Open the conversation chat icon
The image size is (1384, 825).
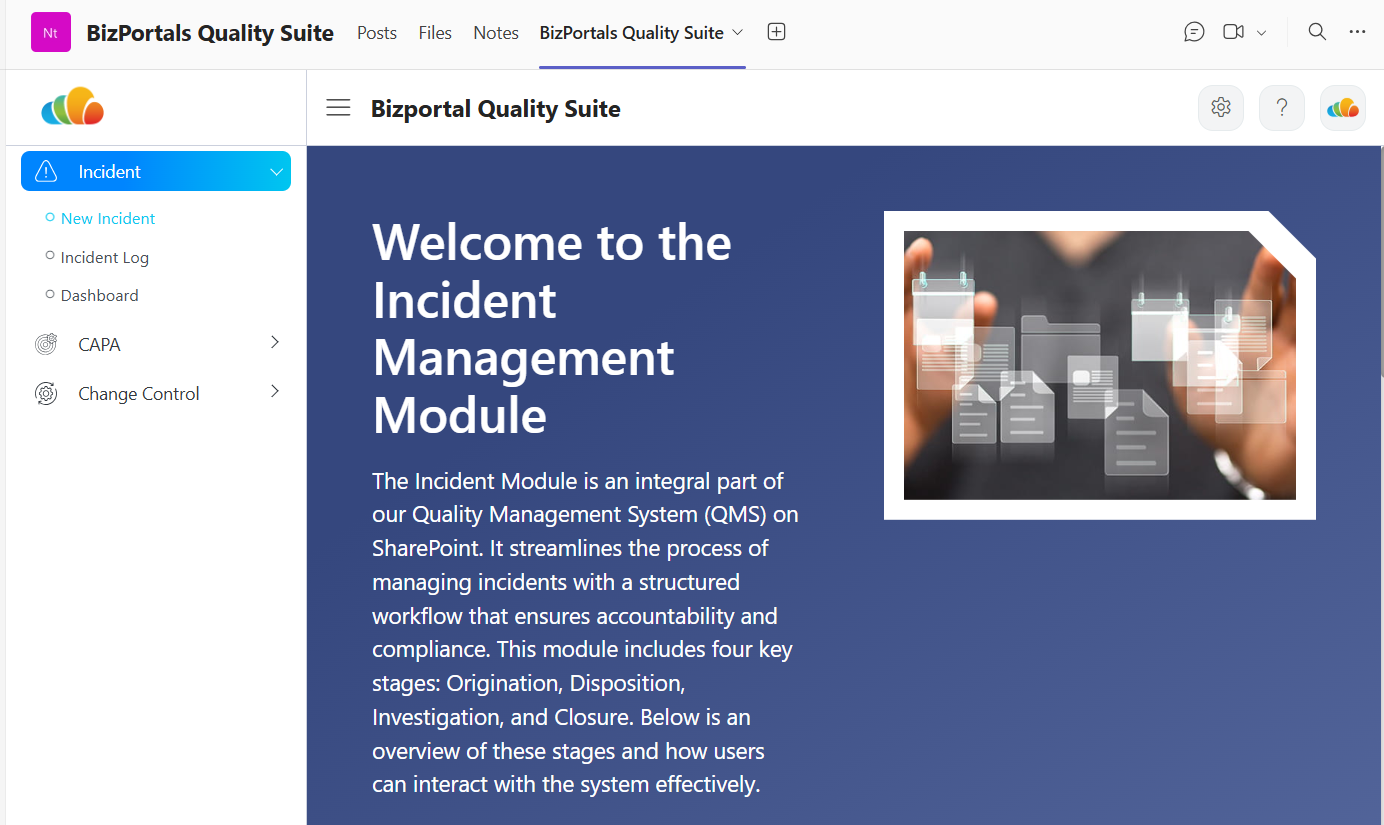pyautogui.click(x=1194, y=32)
